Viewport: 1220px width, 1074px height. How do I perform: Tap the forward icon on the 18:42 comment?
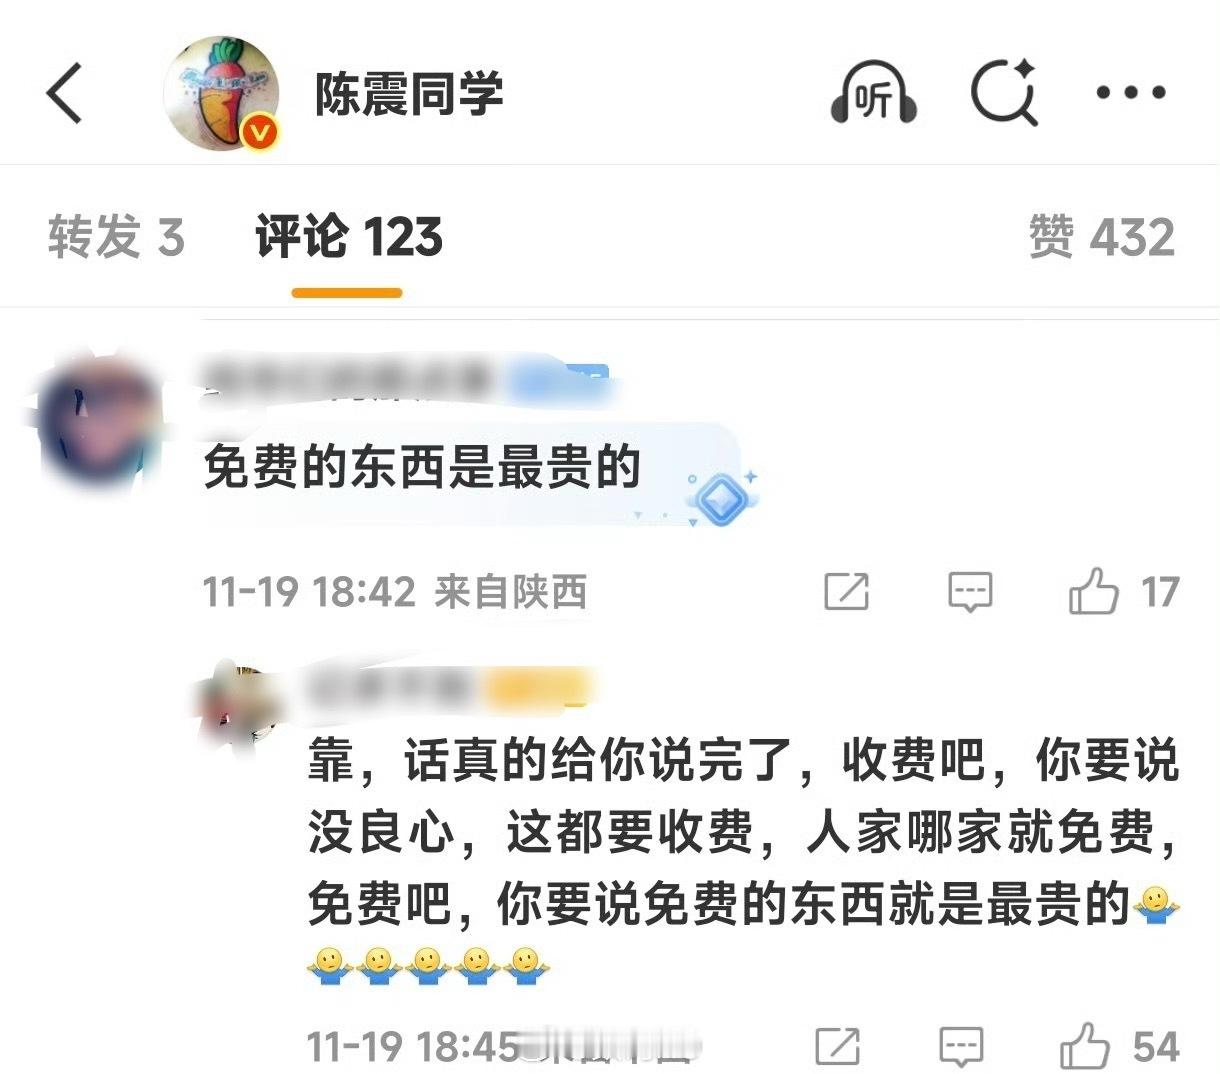pos(846,591)
